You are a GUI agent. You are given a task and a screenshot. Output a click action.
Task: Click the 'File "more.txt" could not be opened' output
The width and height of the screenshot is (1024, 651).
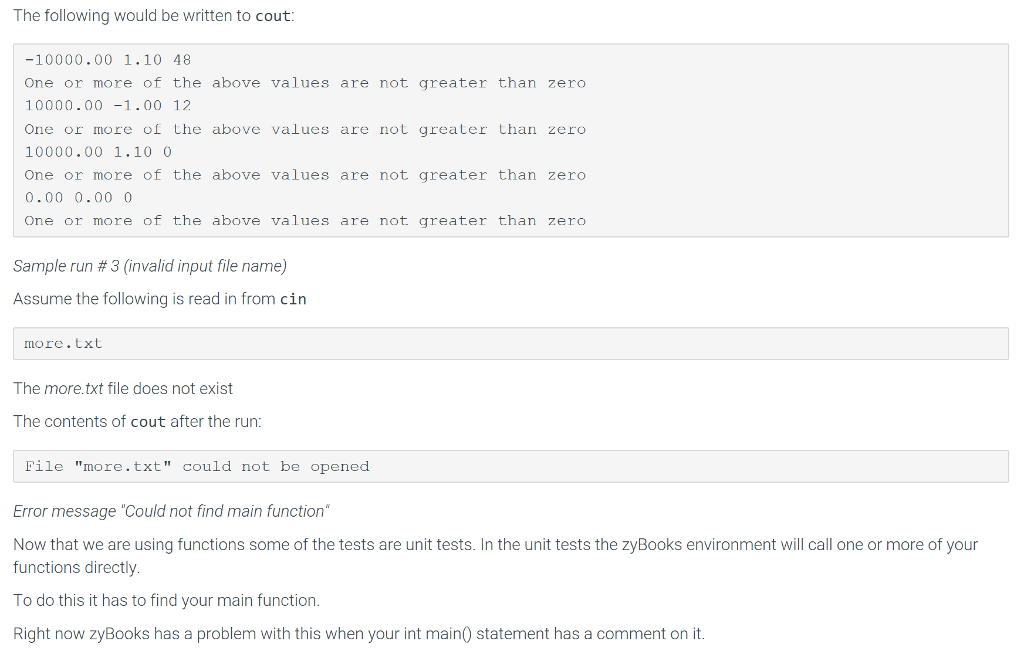(x=197, y=467)
